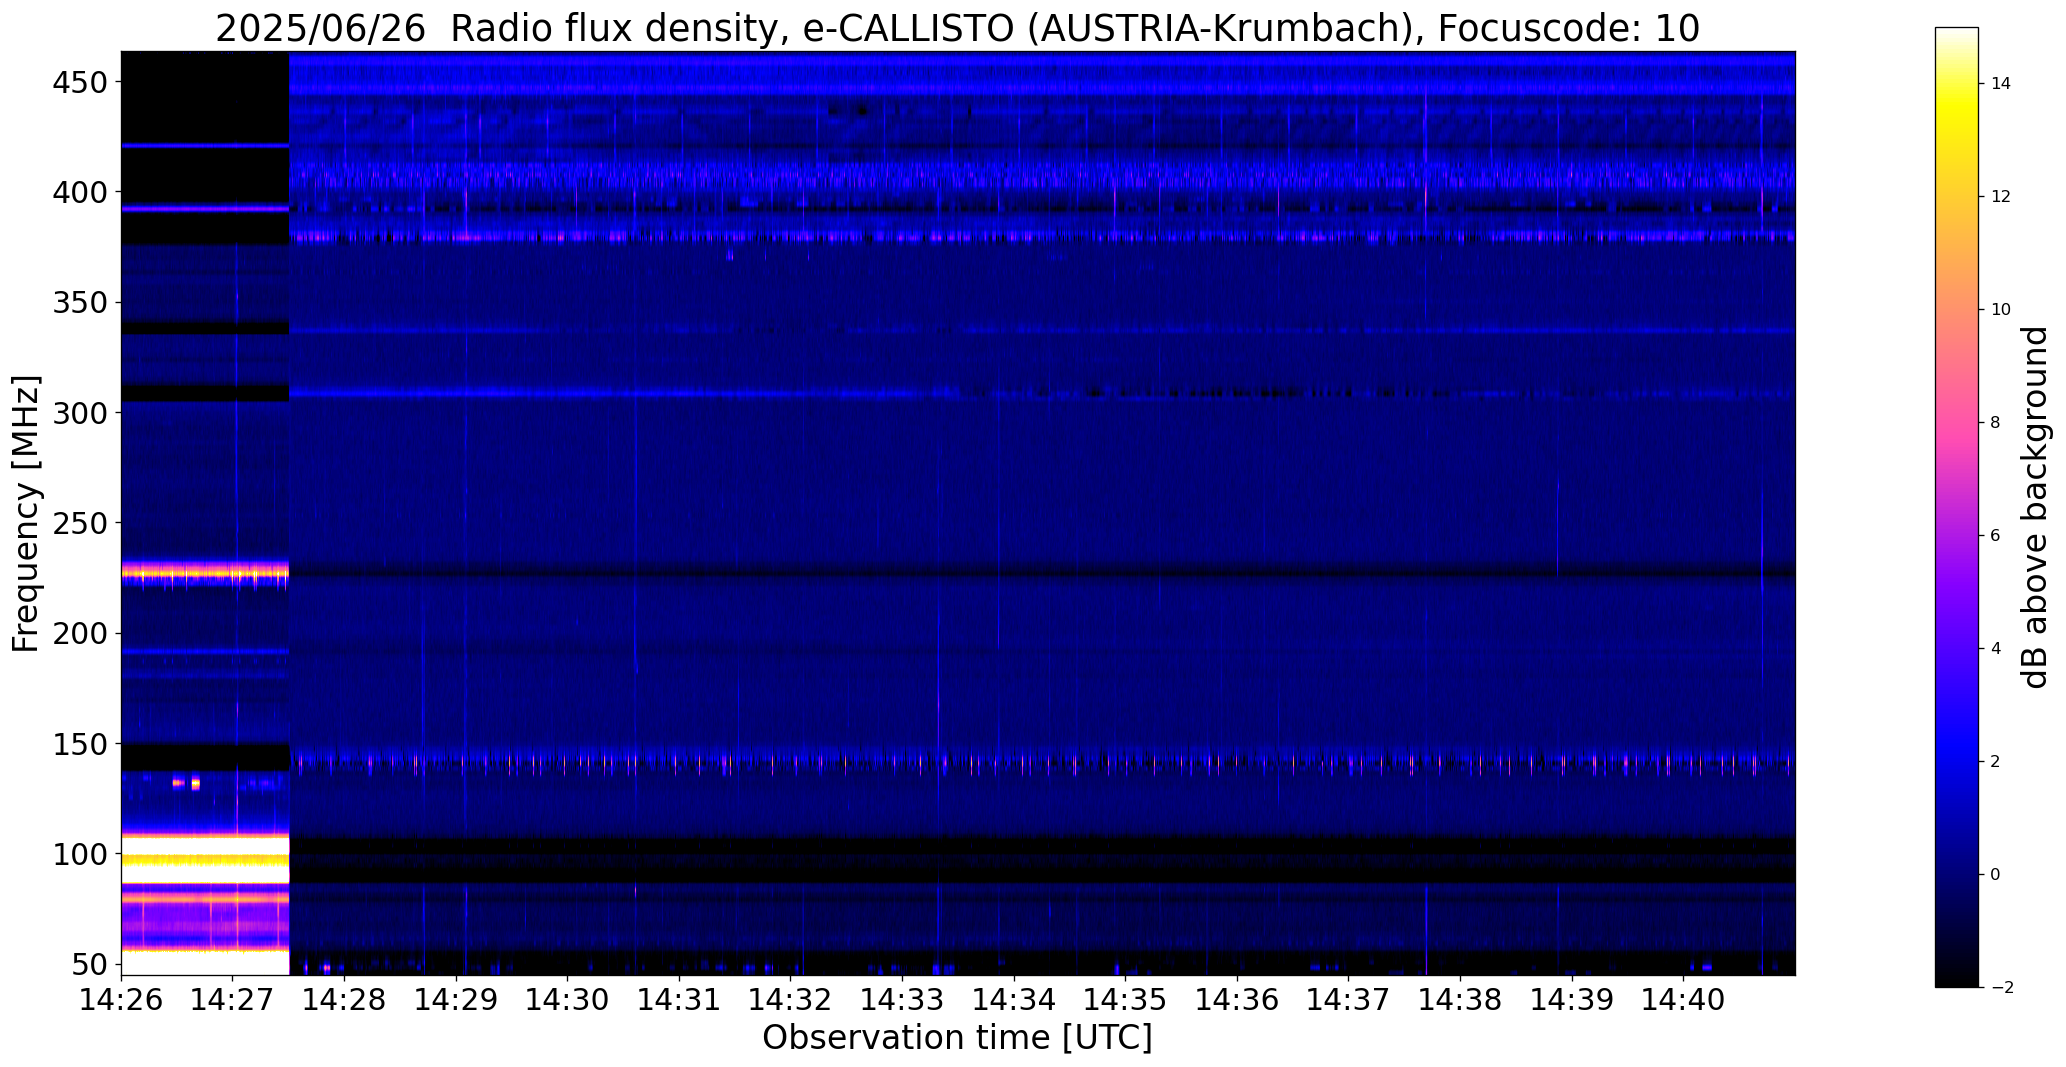Click the 14:34 time tick label
Viewport: 2066px width, 1067px height.
1014,999
